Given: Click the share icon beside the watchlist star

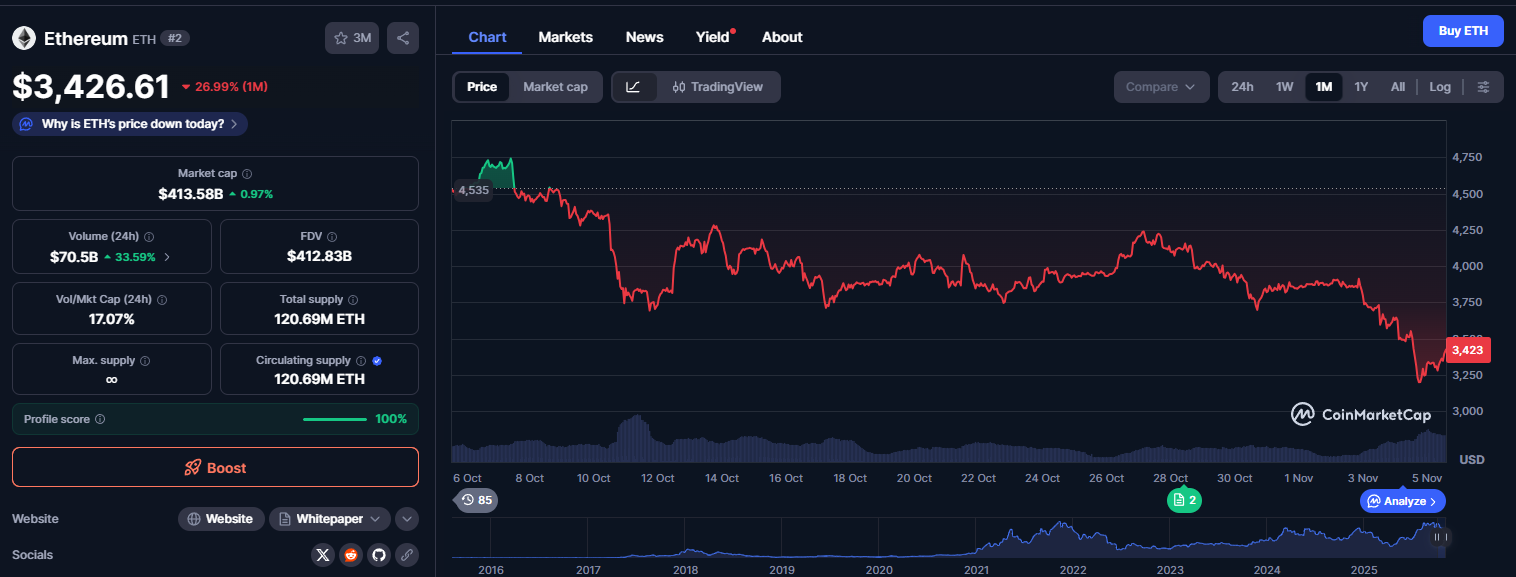Looking at the screenshot, I should point(403,37).
